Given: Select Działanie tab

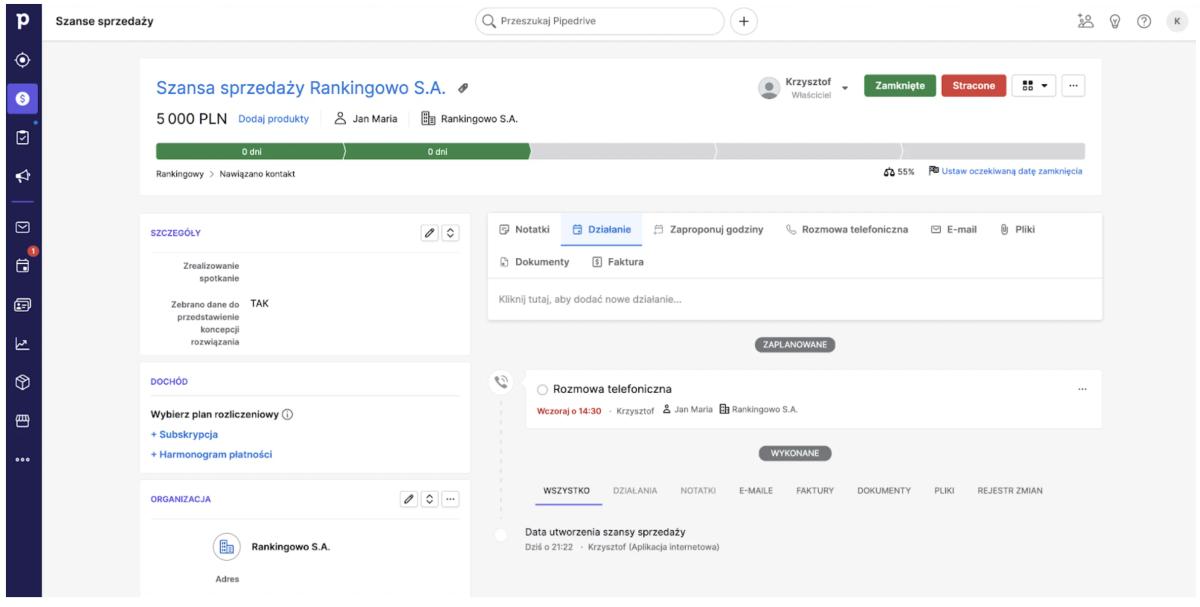Looking at the screenshot, I should [x=601, y=230].
